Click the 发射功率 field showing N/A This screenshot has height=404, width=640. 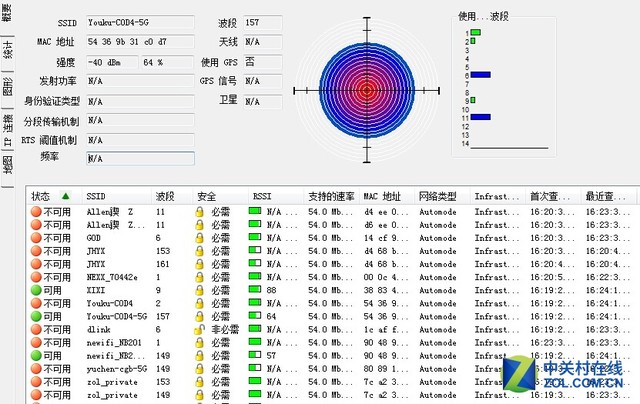pyautogui.click(x=140, y=81)
